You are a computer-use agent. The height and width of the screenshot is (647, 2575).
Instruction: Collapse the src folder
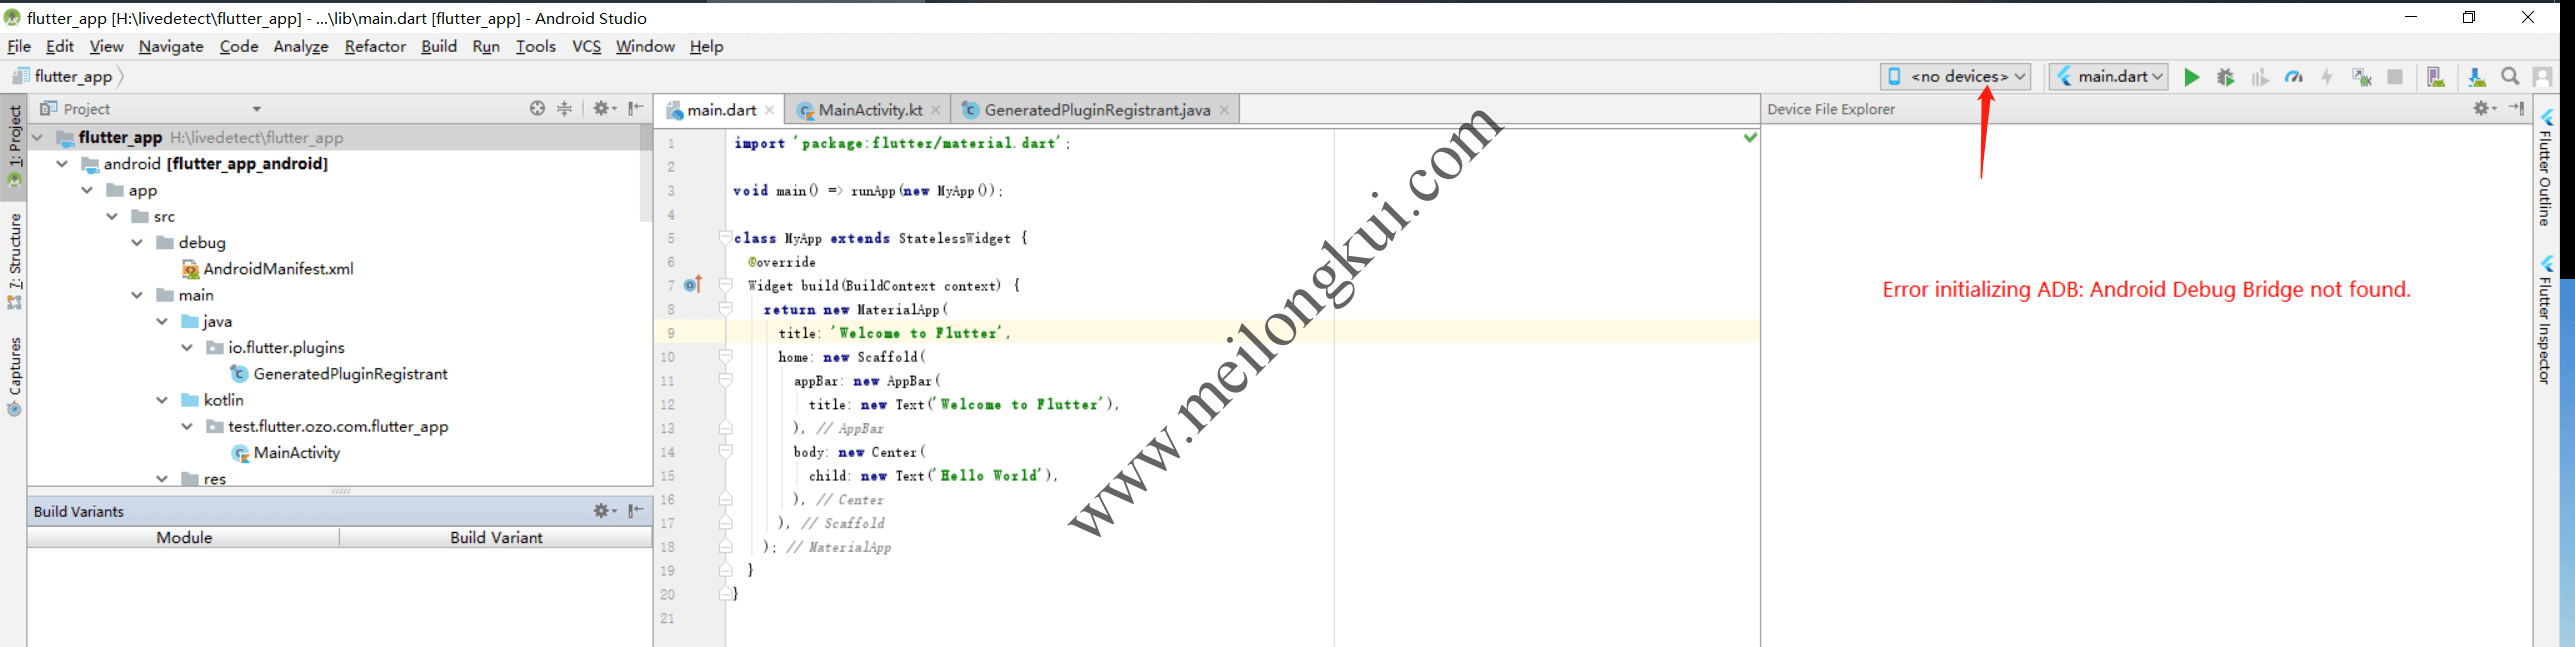pyautogui.click(x=112, y=216)
